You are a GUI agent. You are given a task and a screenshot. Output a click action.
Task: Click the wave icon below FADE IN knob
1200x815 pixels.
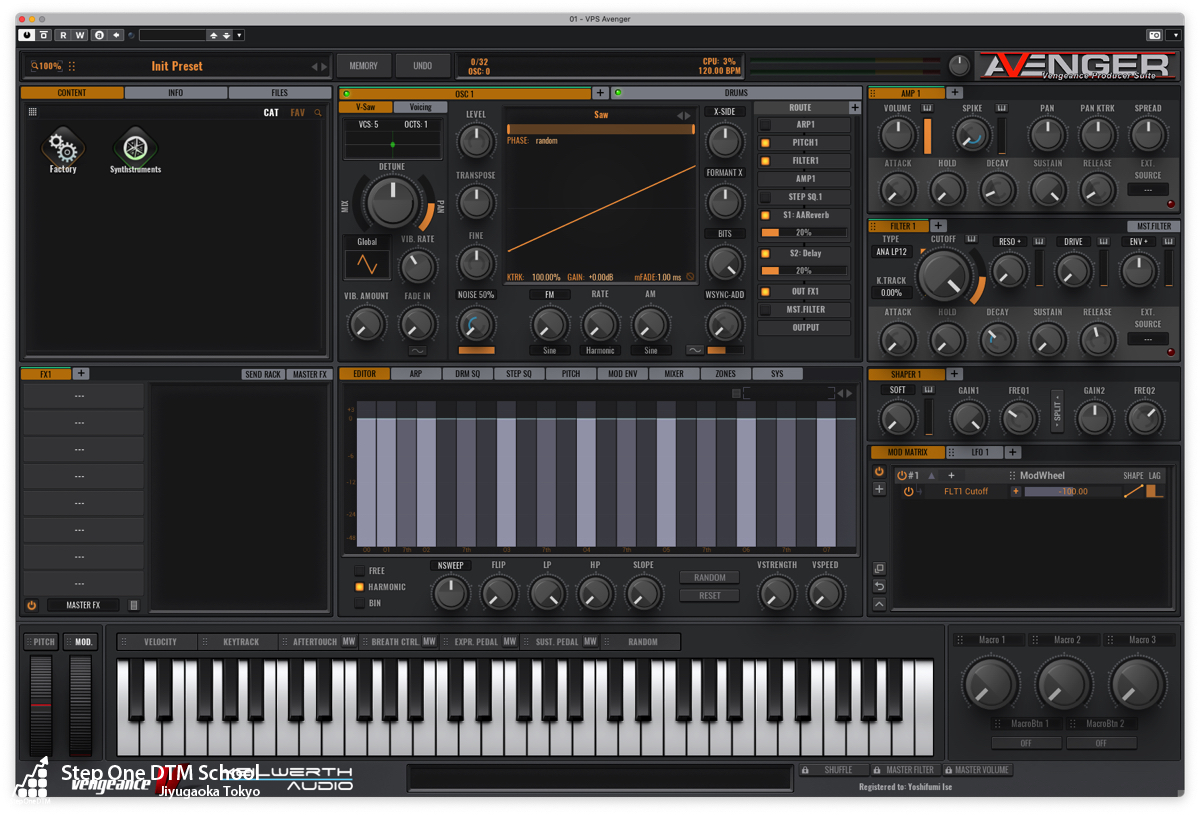[417, 350]
